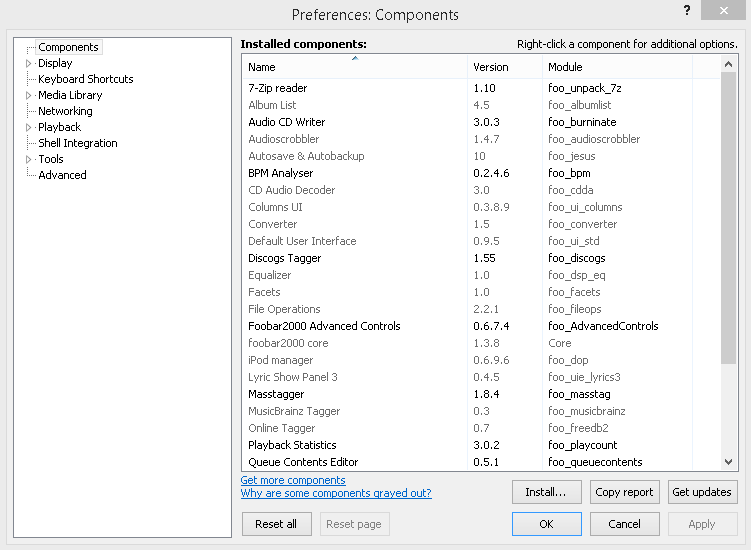751x550 pixels.
Task: Click the Copy report button
Action: (624, 492)
